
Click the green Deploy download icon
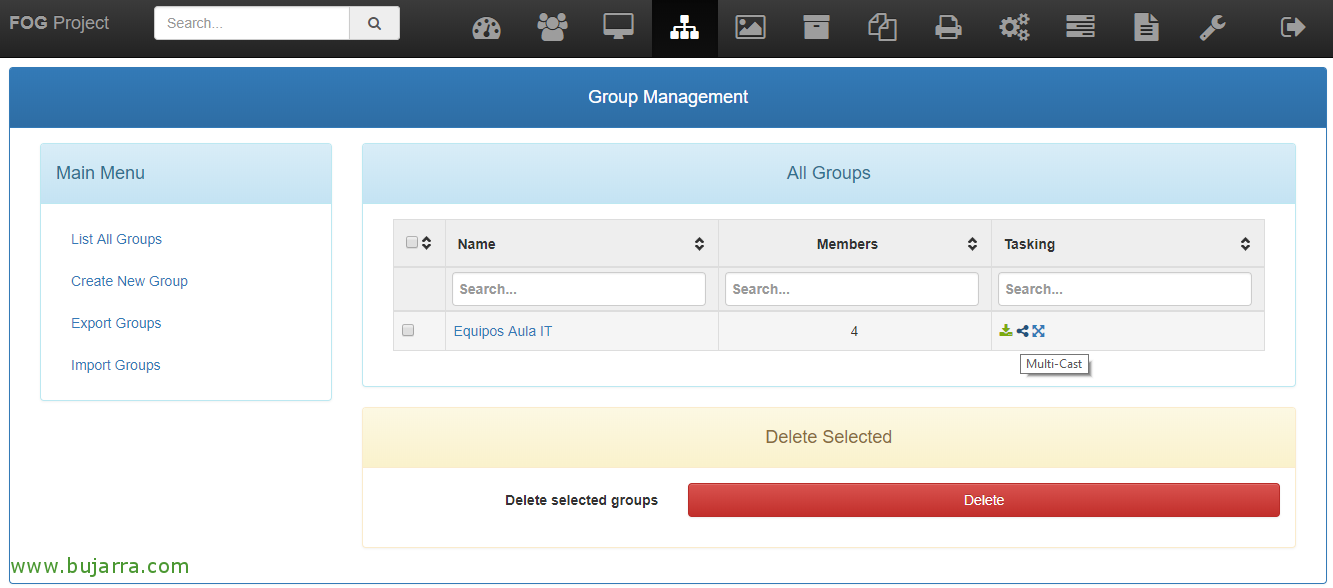pyautogui.click(x=1005, y=331)
